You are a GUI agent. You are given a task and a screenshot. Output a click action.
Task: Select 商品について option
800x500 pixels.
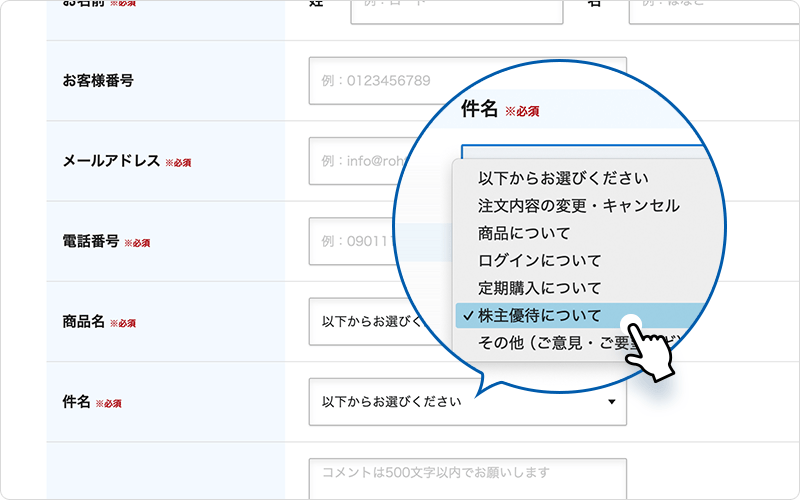point(524,233)
